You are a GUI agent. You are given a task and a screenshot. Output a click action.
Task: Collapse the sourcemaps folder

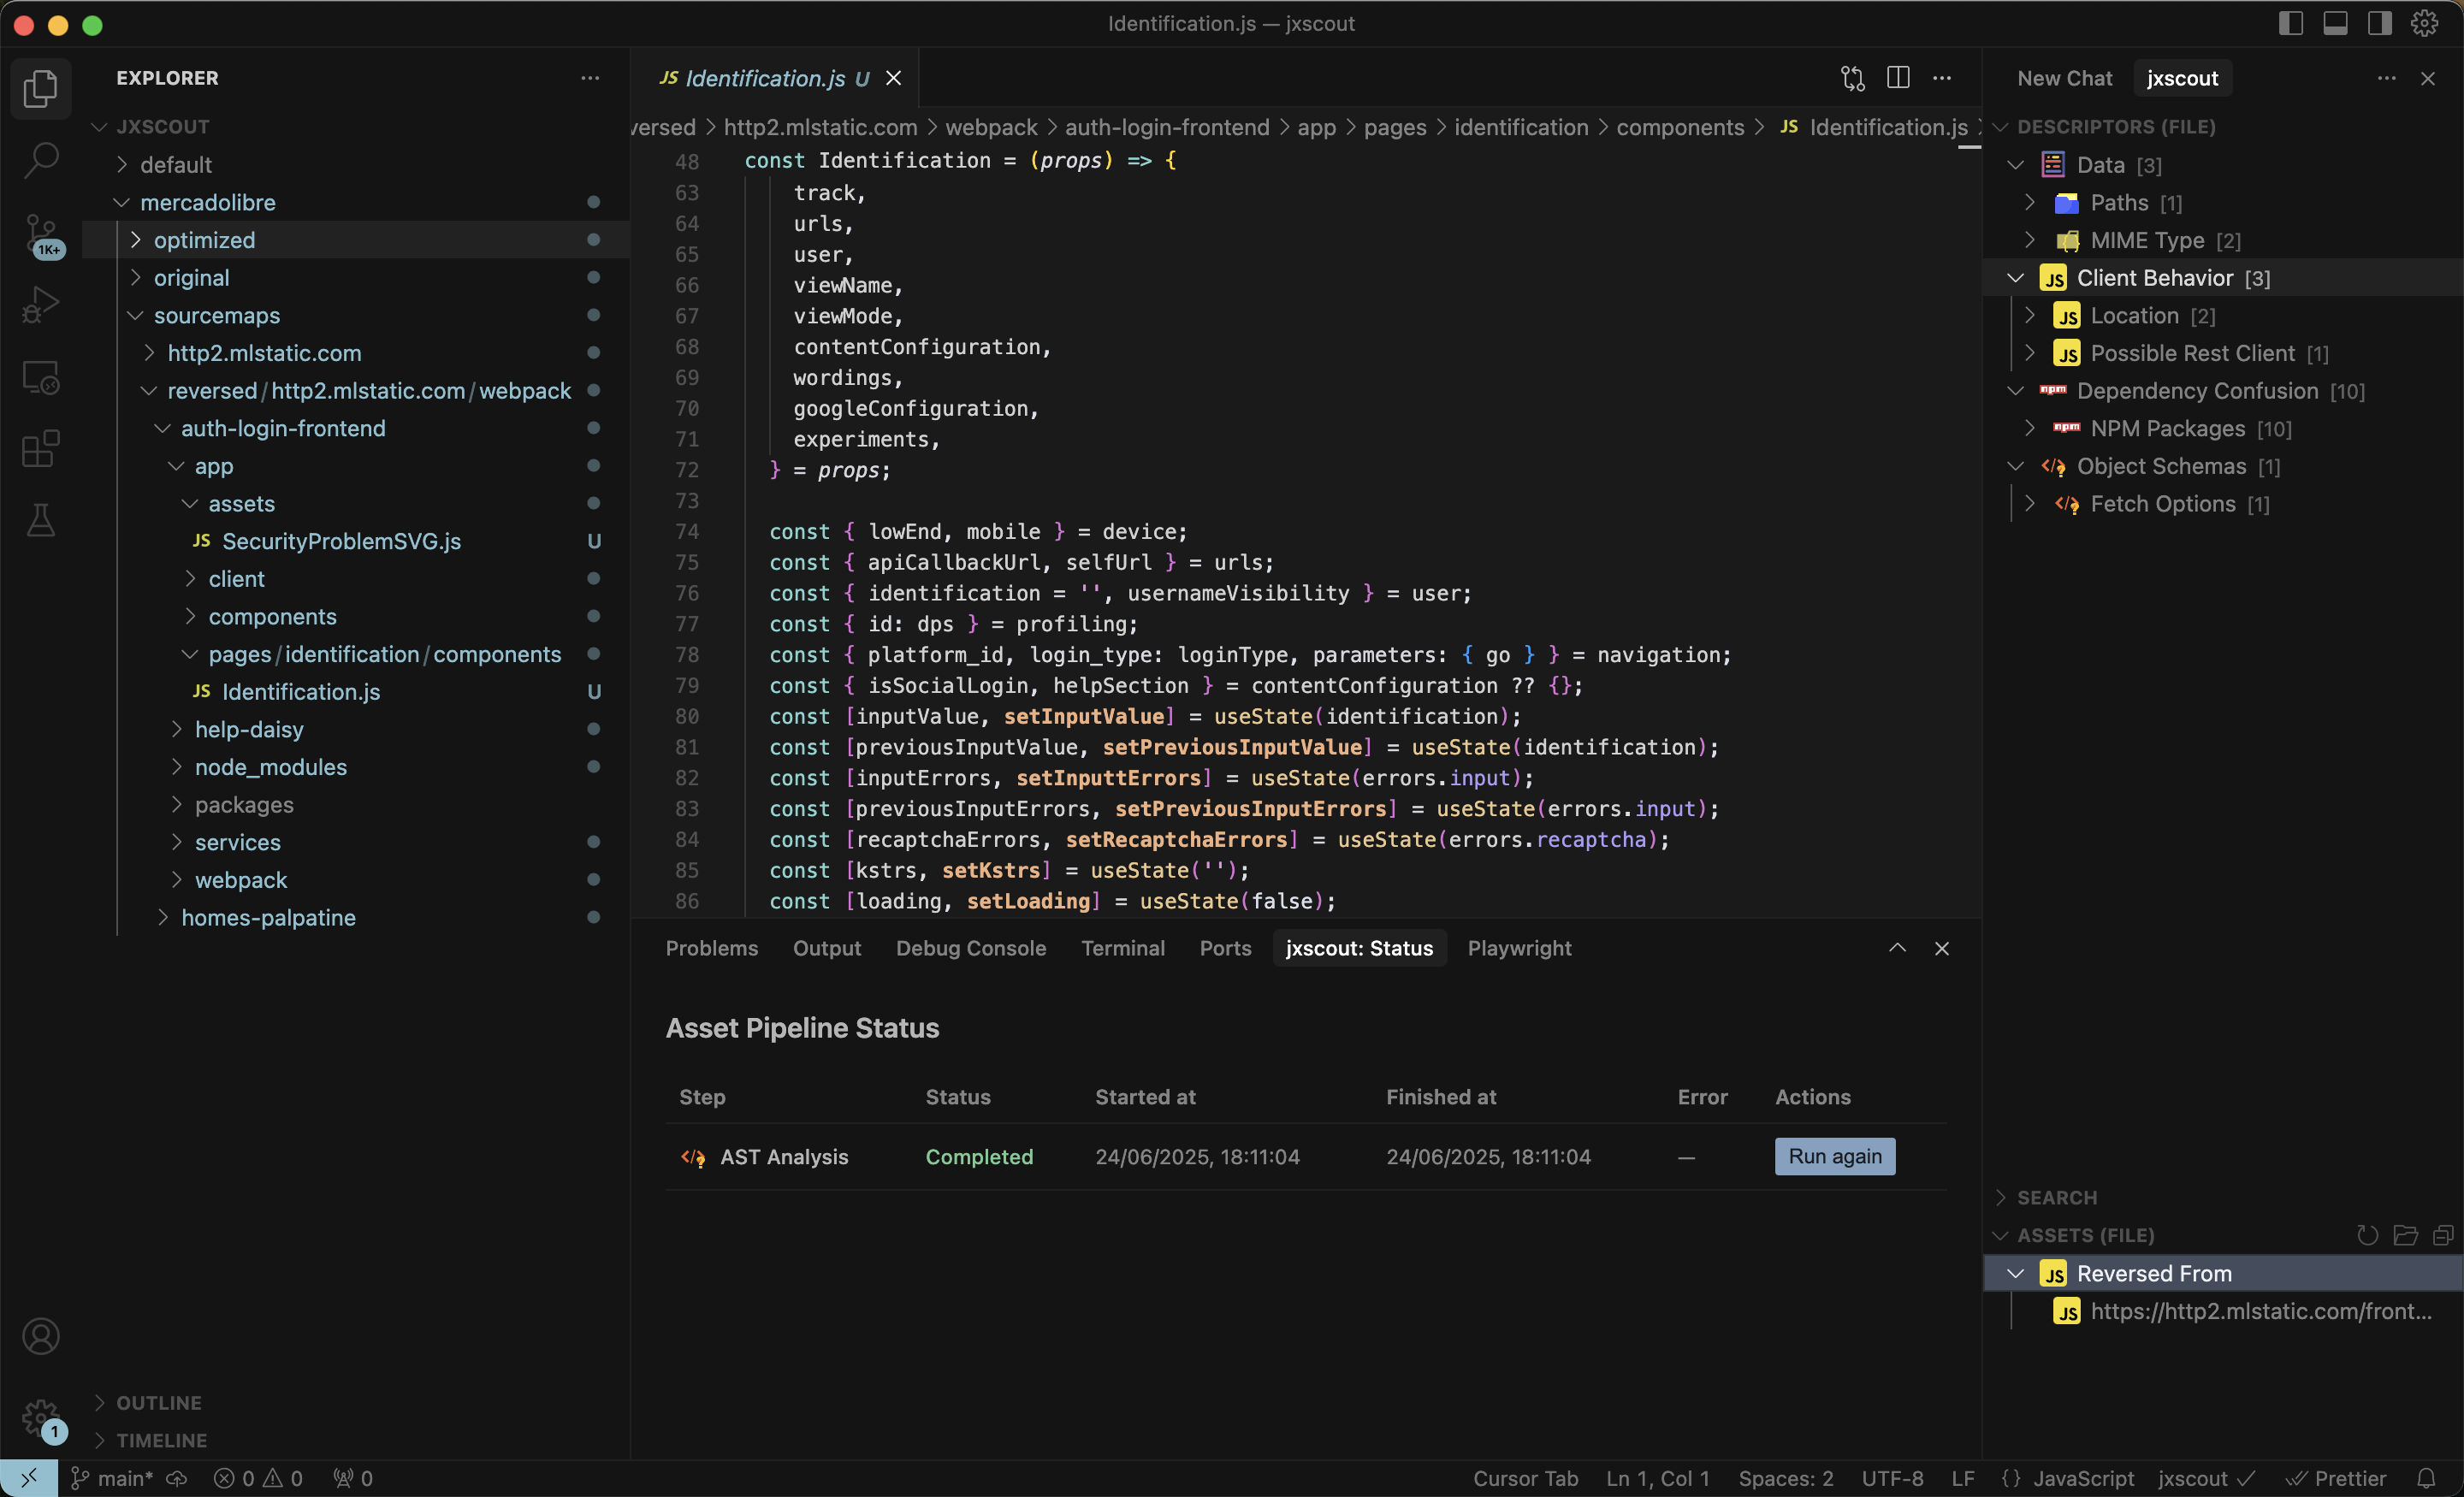point(356,315)
